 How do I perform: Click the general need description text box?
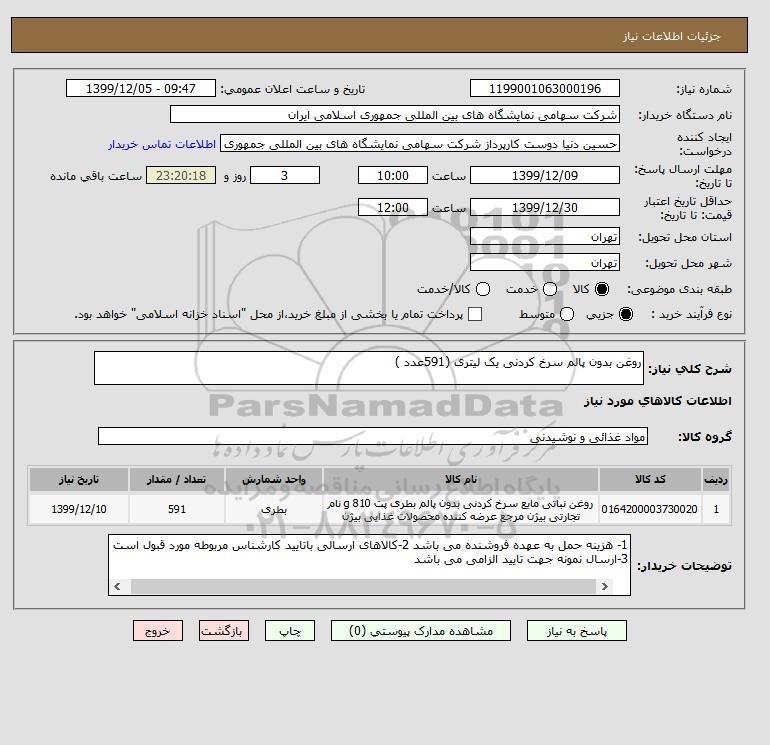click(369, 368)
